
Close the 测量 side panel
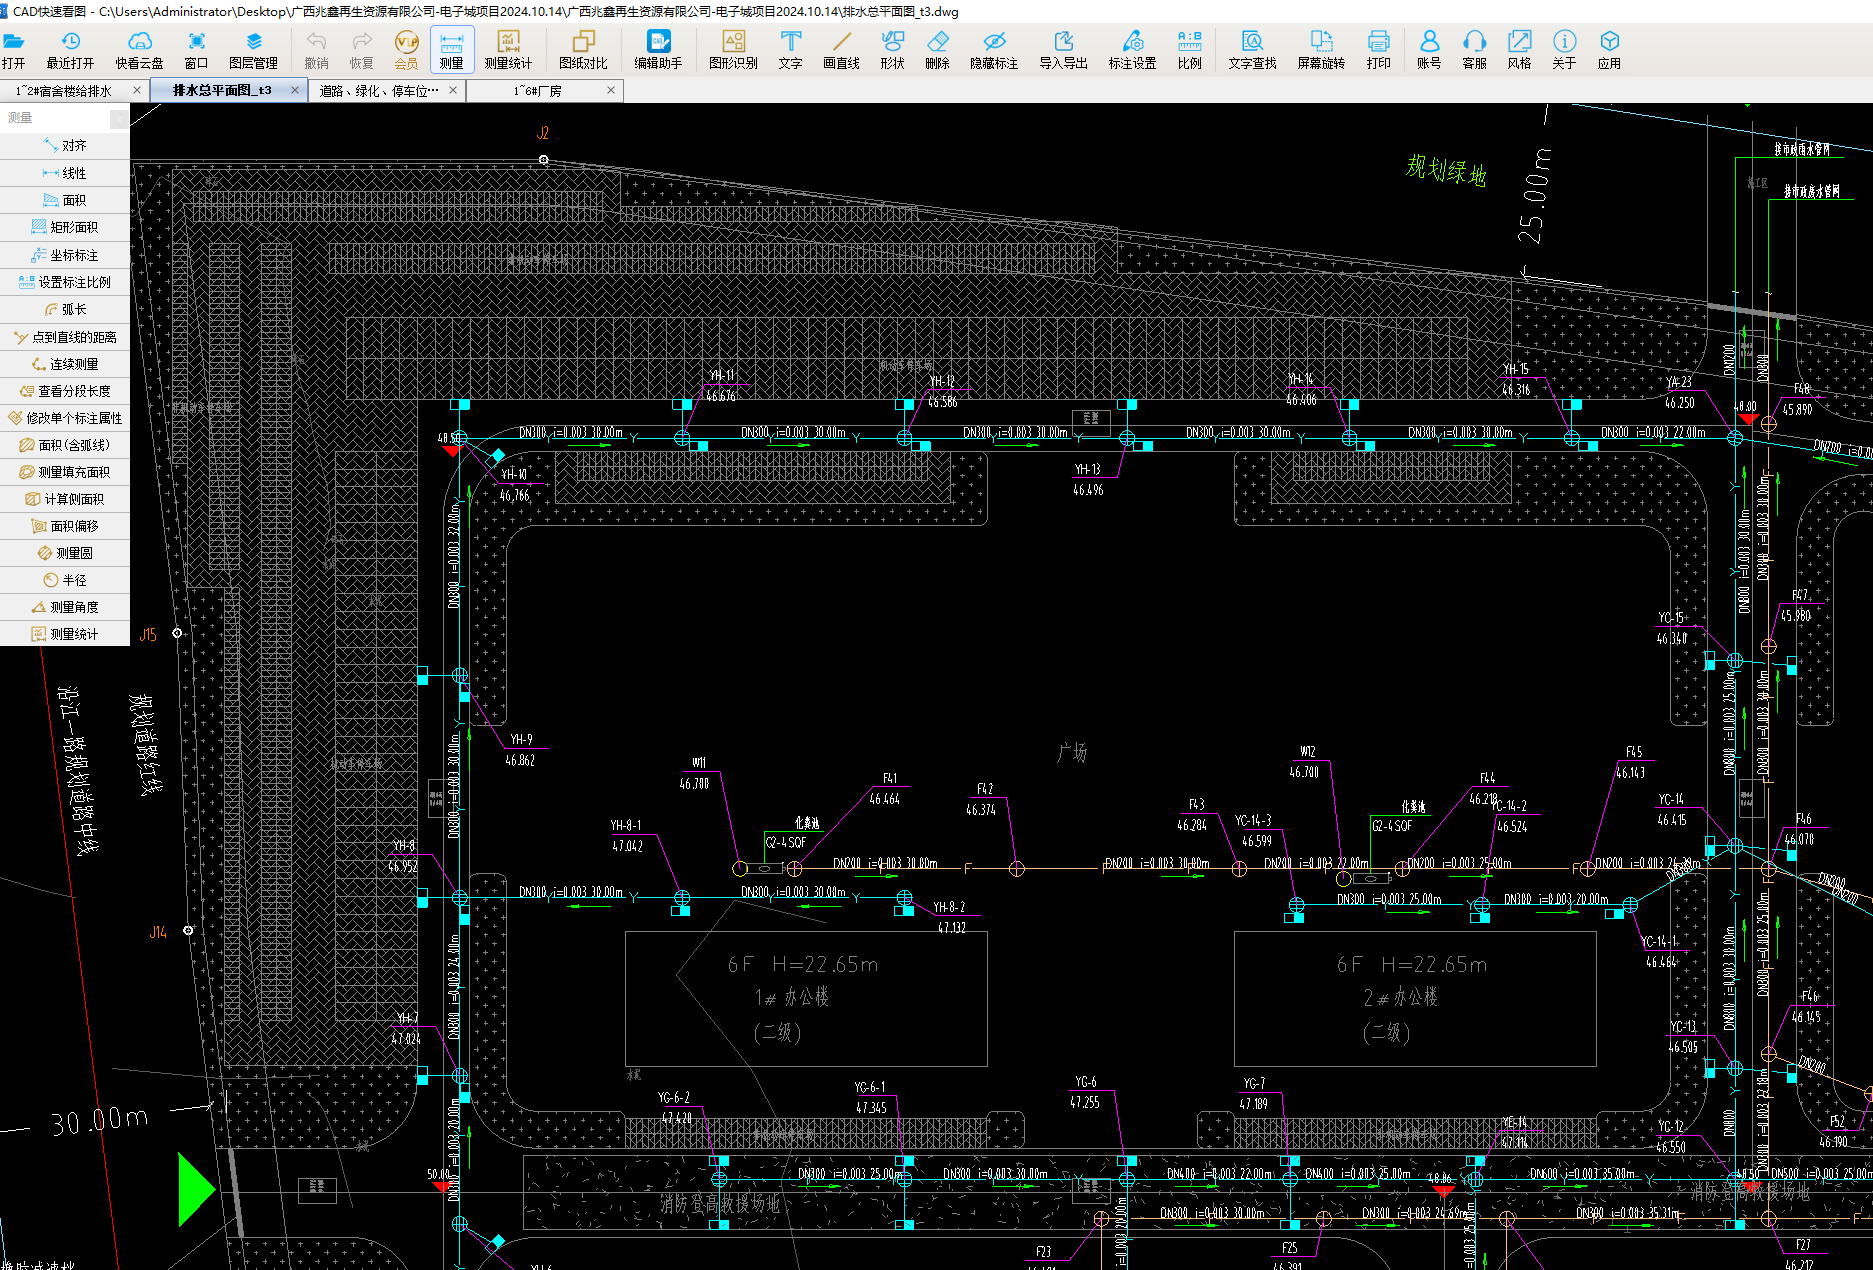(119, 119)
